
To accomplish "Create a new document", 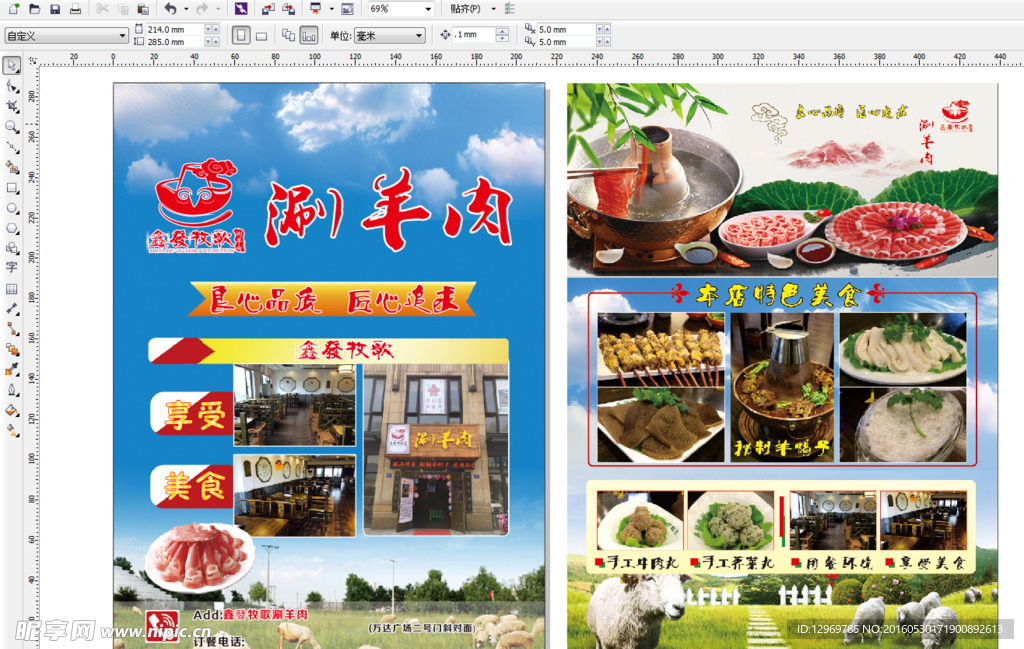I will (14, 8).
